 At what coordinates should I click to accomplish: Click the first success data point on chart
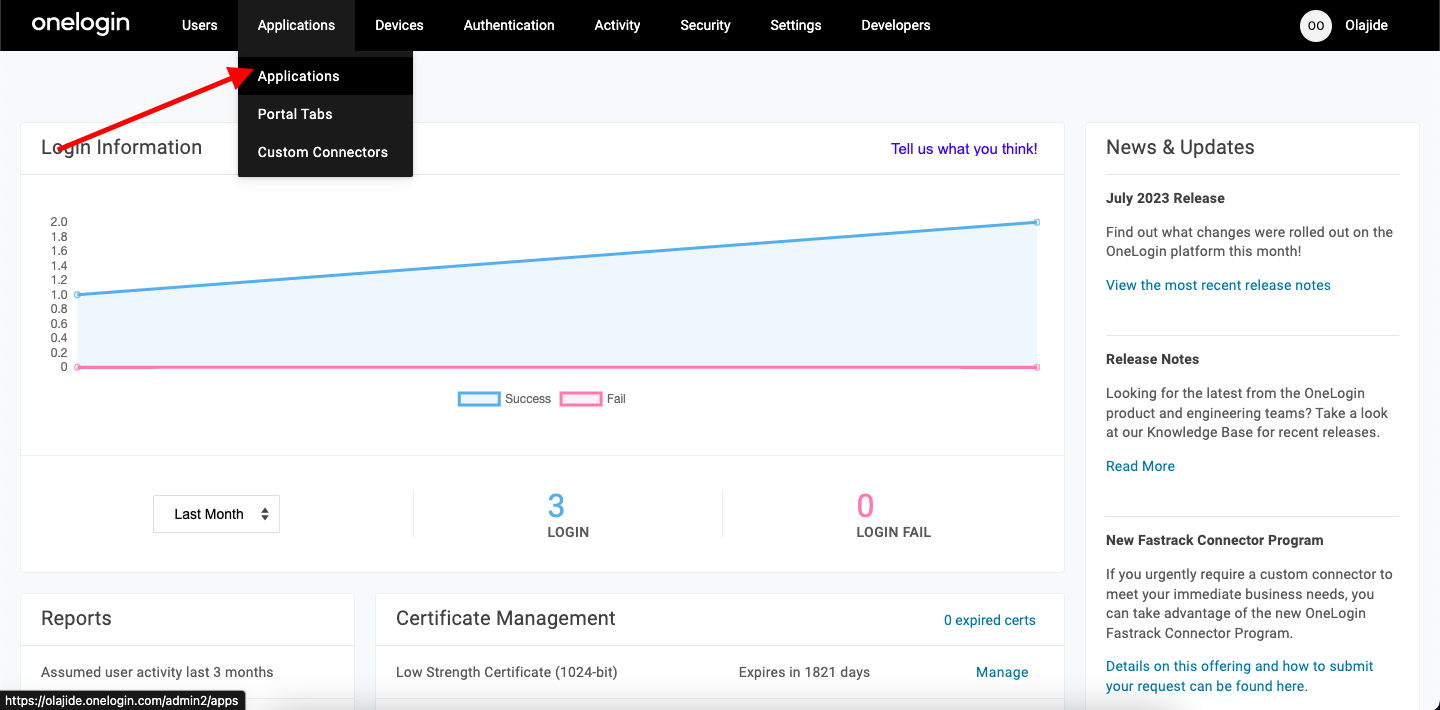[x=77, y=295]
